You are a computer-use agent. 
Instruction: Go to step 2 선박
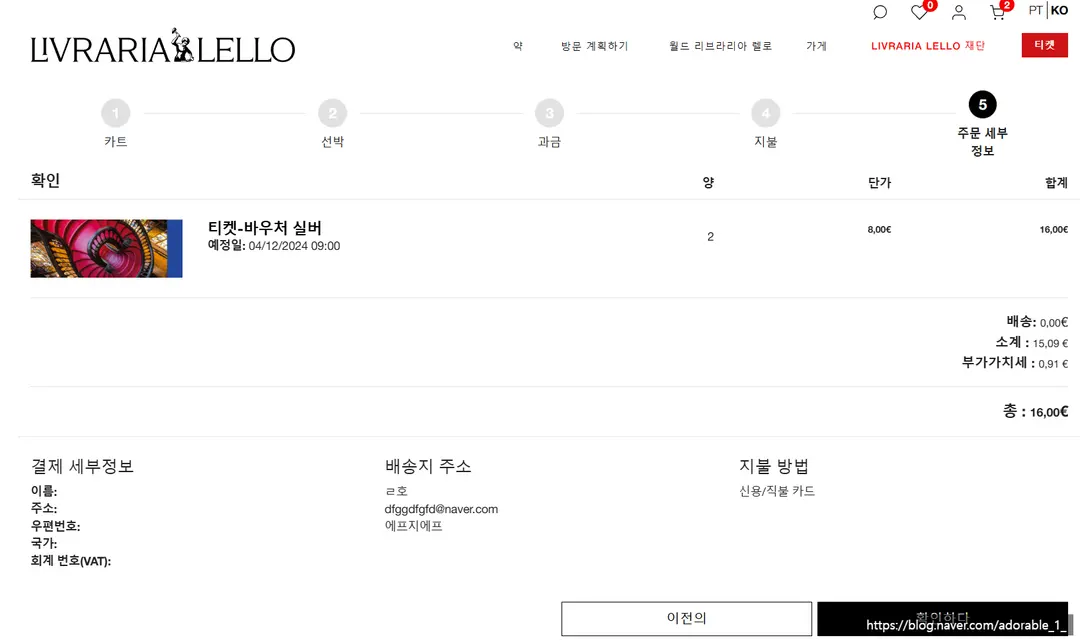(x=333, y=113)
